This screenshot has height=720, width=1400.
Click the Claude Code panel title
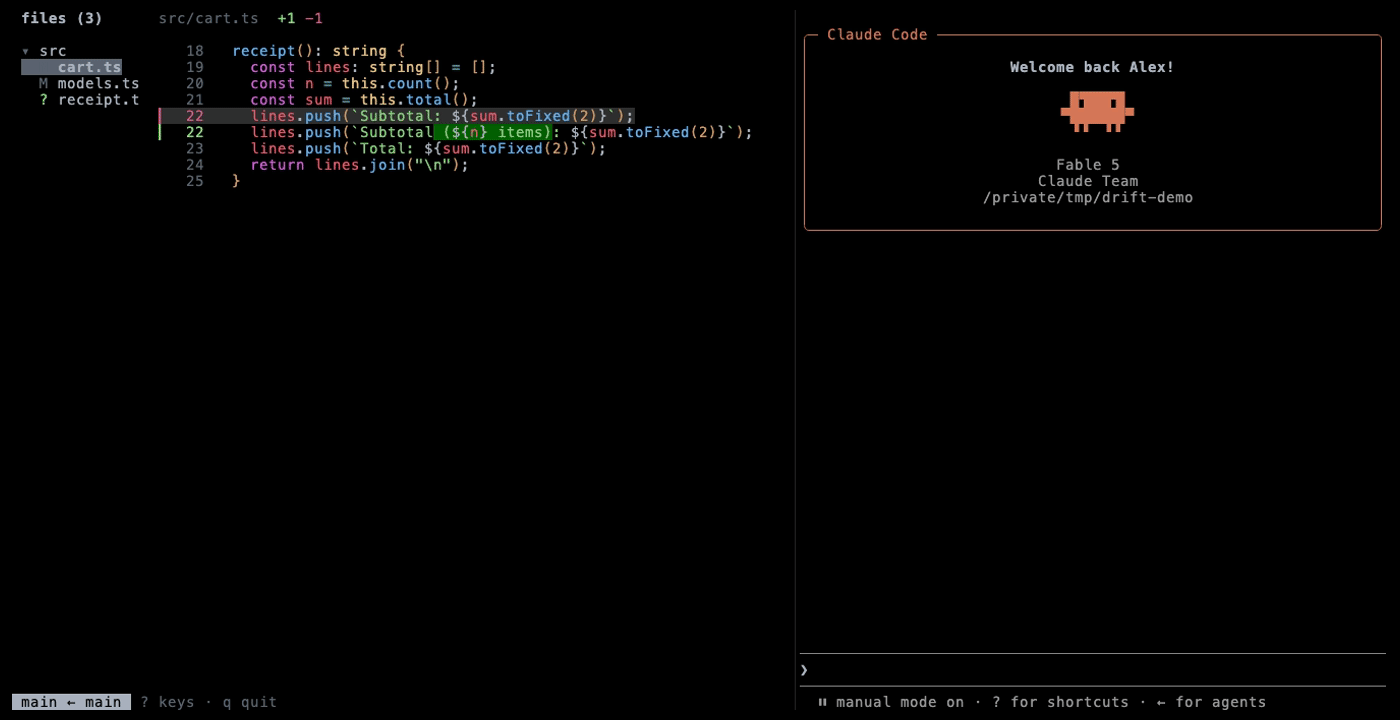(x=877, y=34)
